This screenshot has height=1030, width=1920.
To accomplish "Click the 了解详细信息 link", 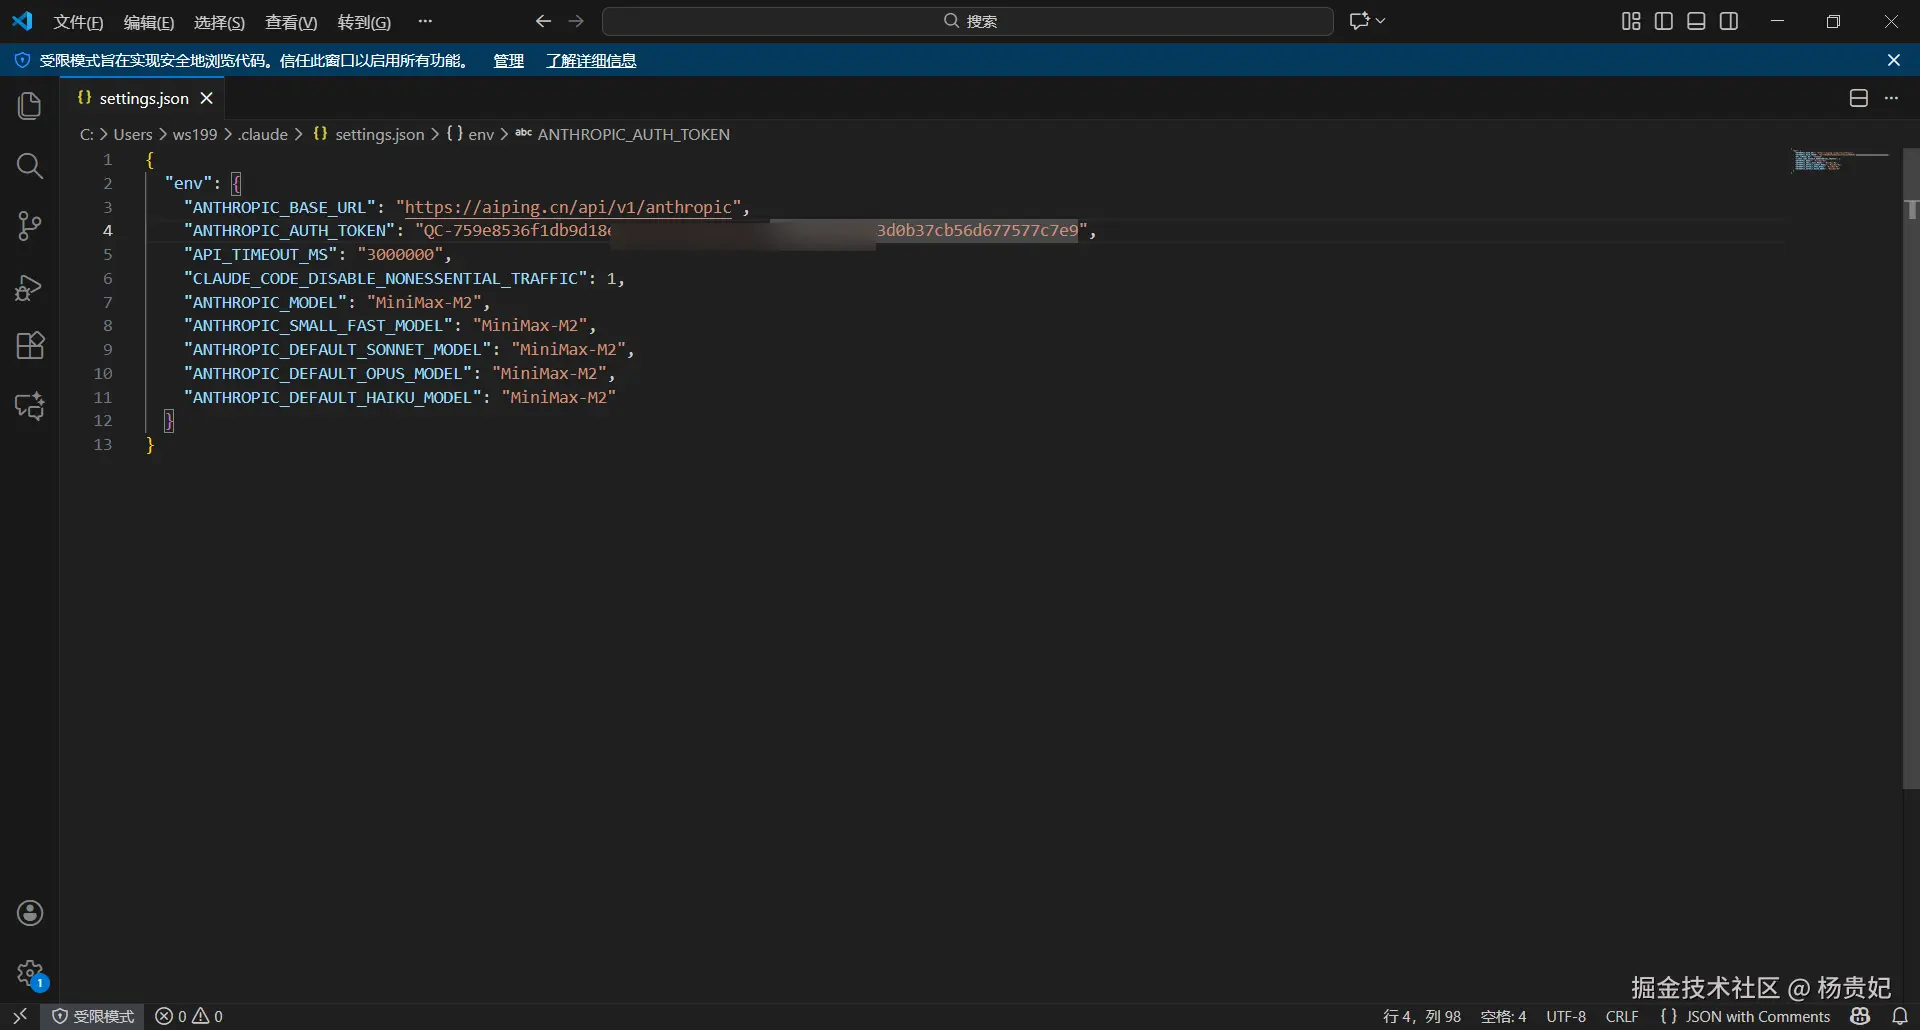I will tap(591, 61).
